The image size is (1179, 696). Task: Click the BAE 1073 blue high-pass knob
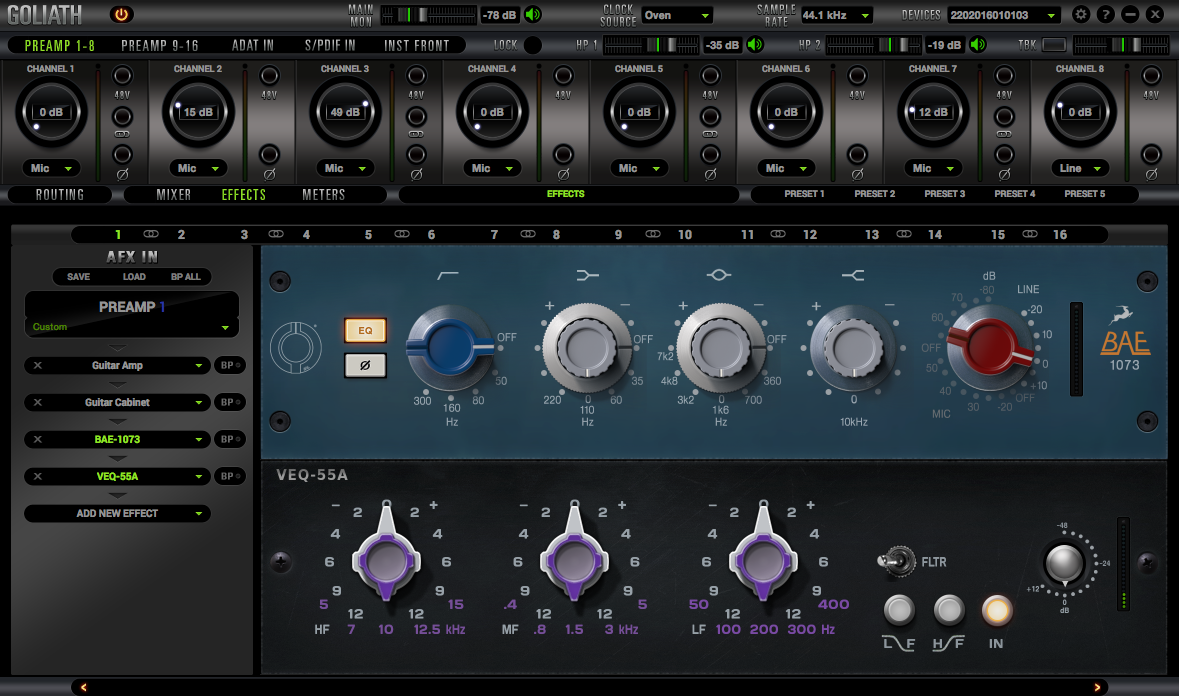coord(449,346)
